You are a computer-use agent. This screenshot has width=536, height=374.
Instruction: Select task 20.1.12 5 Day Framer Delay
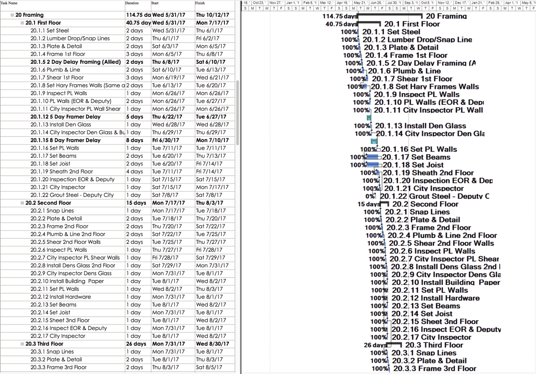(x=65, y=117)
